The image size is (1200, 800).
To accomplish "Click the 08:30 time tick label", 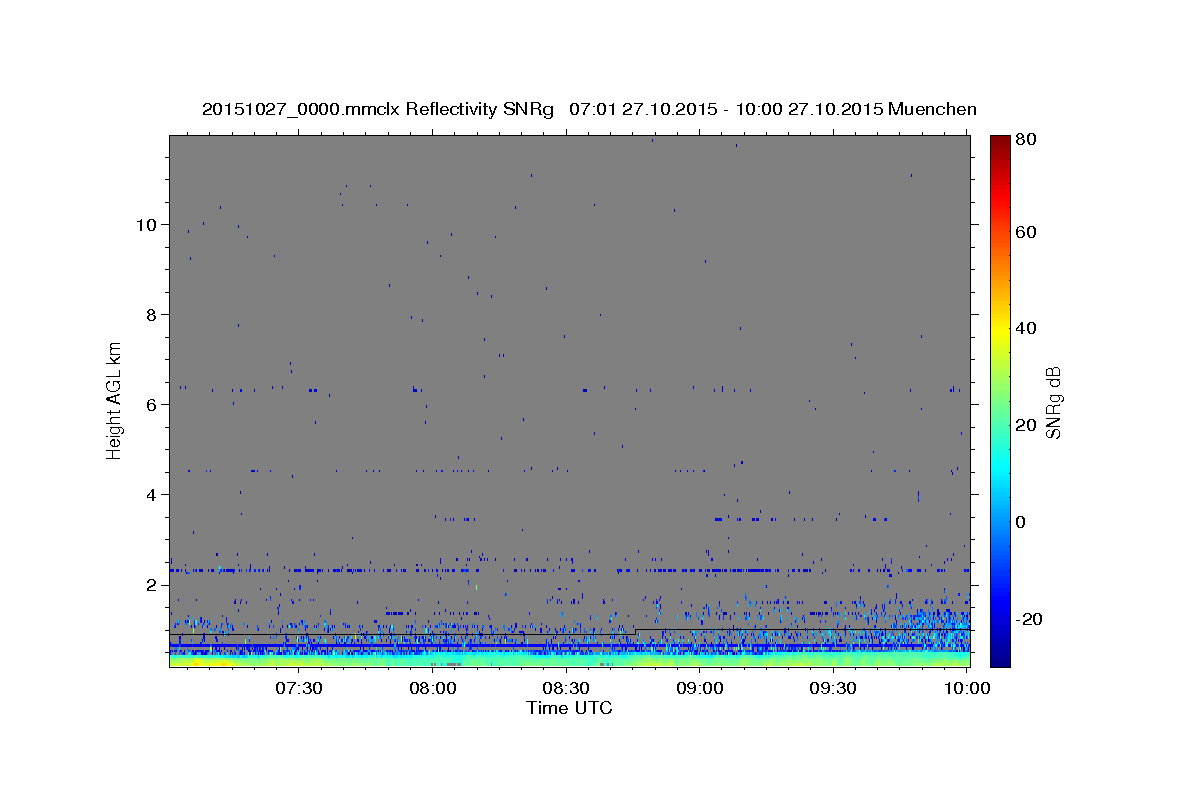I will pyautogui.click(x=566, y=688).
